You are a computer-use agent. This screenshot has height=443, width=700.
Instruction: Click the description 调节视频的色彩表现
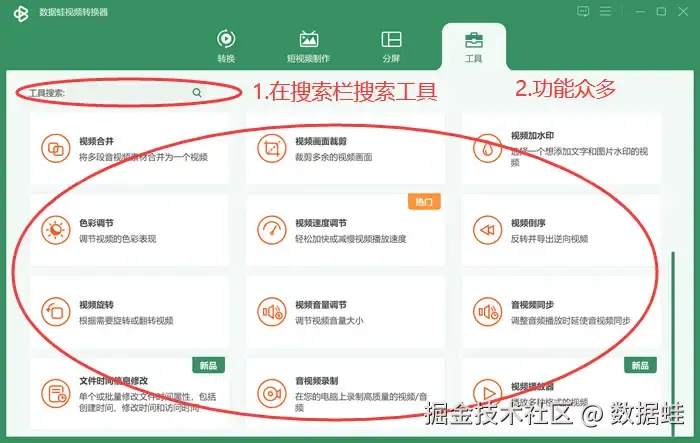[117, 238]
